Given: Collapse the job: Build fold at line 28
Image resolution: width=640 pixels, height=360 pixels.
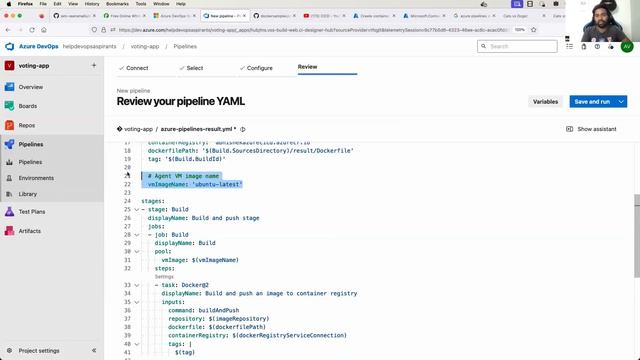Looking at the screenshot, I should click(137, 235).
